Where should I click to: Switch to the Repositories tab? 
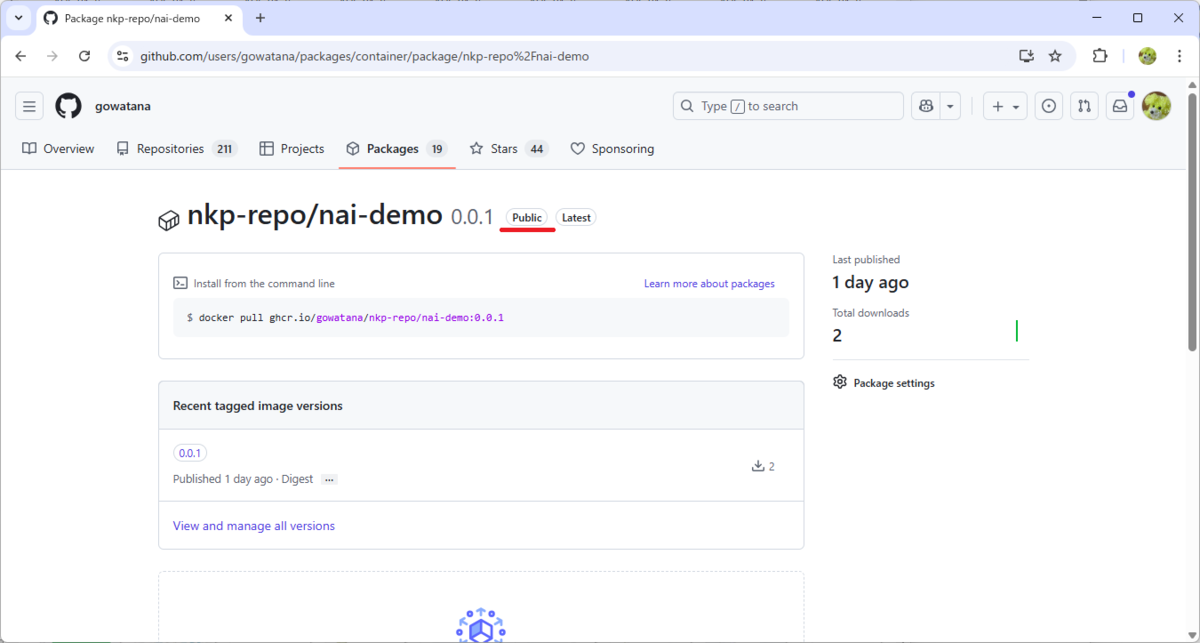tap(176, 149)
